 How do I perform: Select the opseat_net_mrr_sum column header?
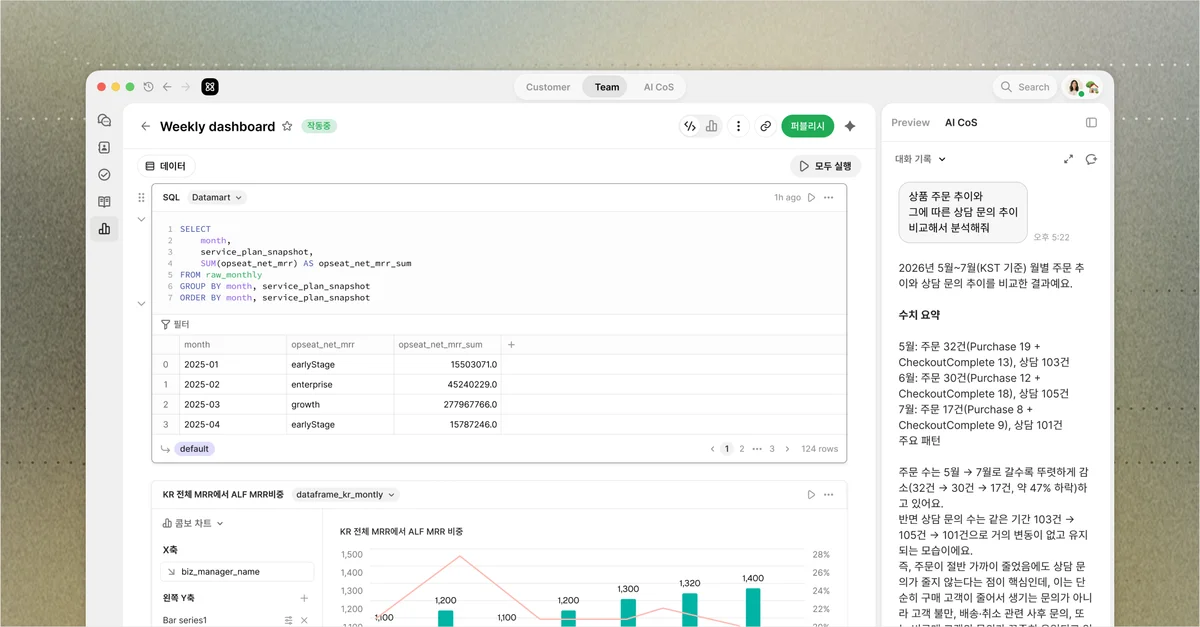point(447,344)
